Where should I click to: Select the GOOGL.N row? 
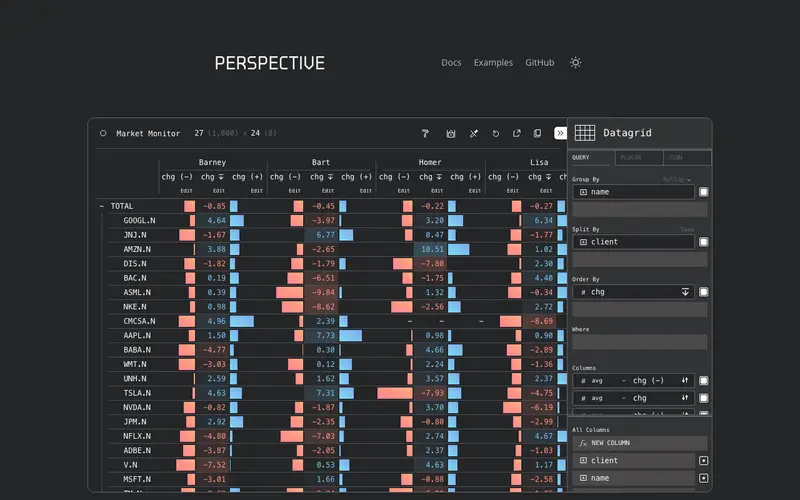click(139, 220)
